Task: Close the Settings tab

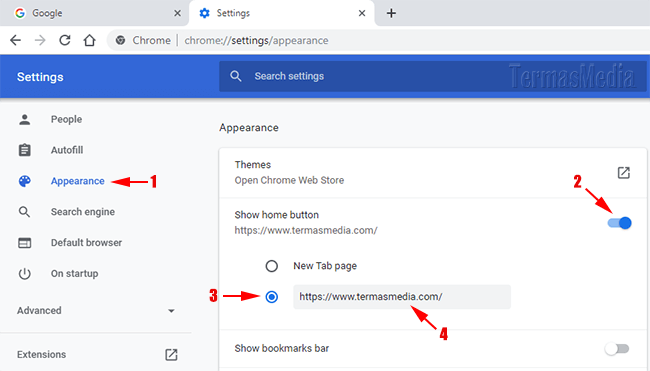Action: click(362, 13)
